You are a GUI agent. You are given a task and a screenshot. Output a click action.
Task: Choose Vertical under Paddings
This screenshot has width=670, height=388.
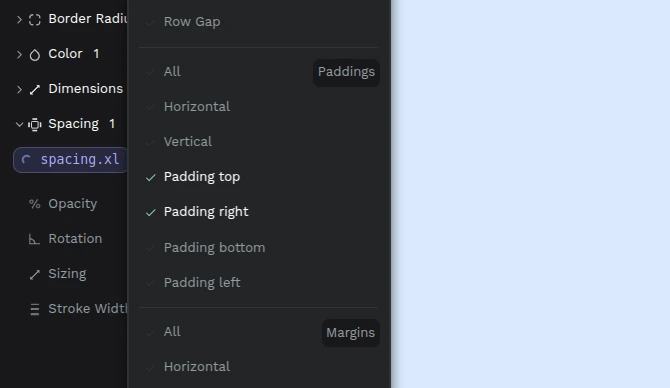tap(258, 141)
